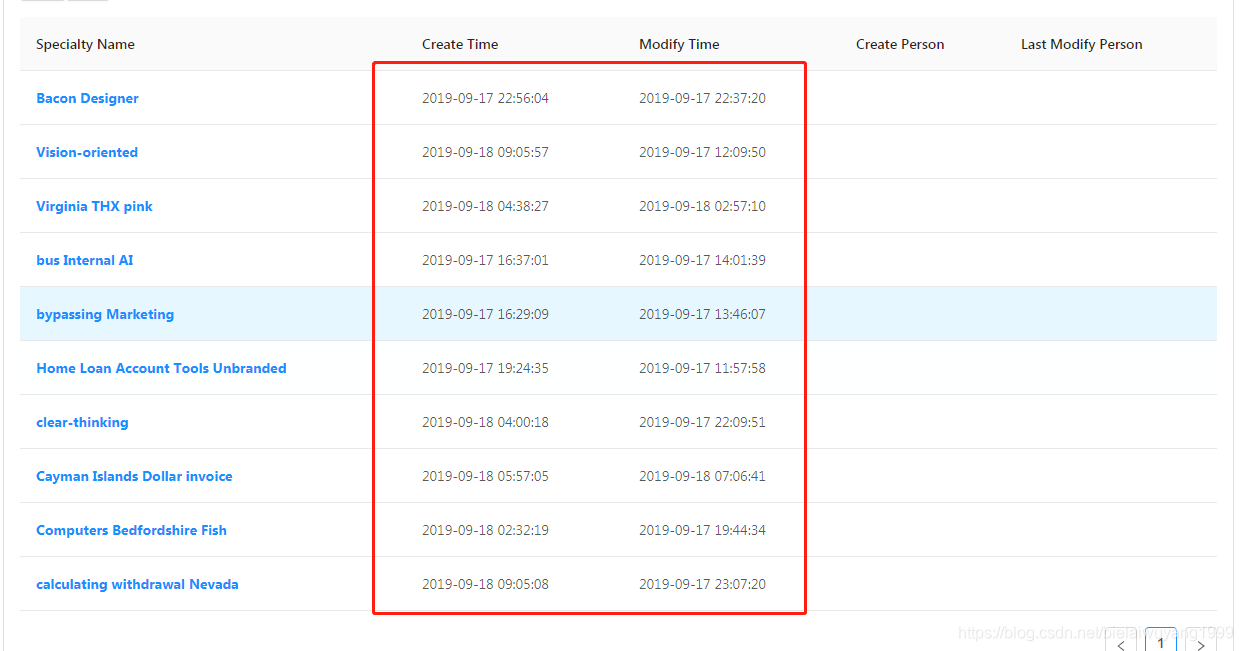This screenshot has height=651, width=1243.
Task: Open the Virginia THX pink link
Action: (94, 206)
